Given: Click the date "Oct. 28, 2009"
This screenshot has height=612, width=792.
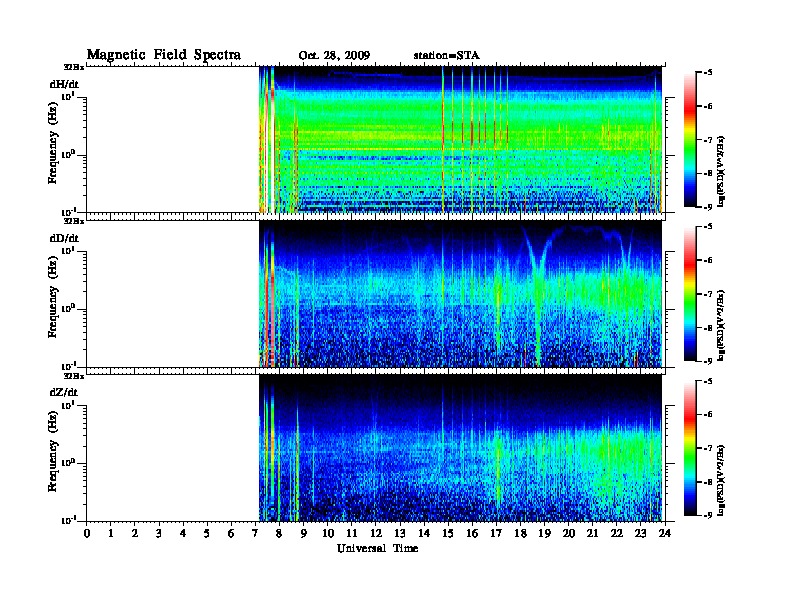Looking at the screenshot, I should (x=334, y=56).
